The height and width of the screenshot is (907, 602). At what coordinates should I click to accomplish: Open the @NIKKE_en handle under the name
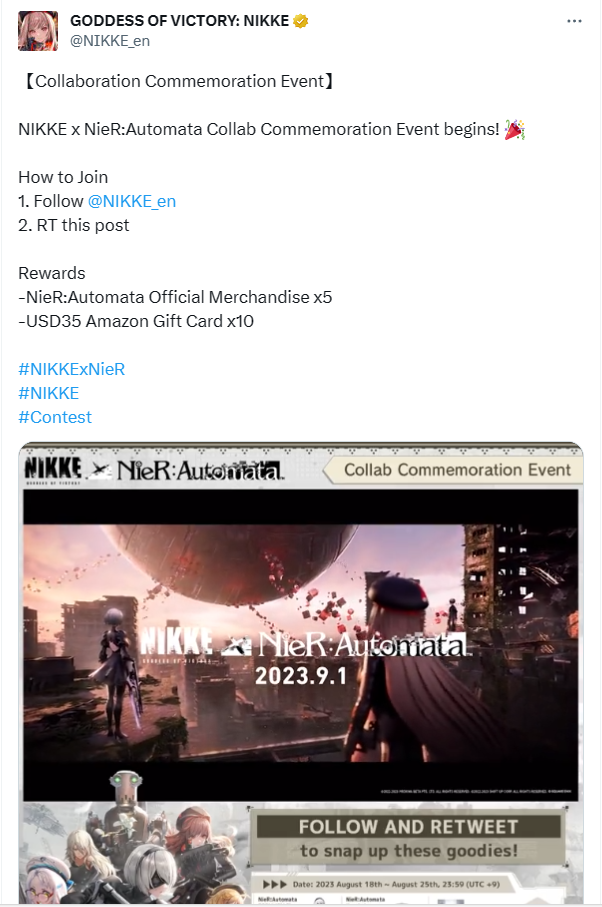click(110, 41)
